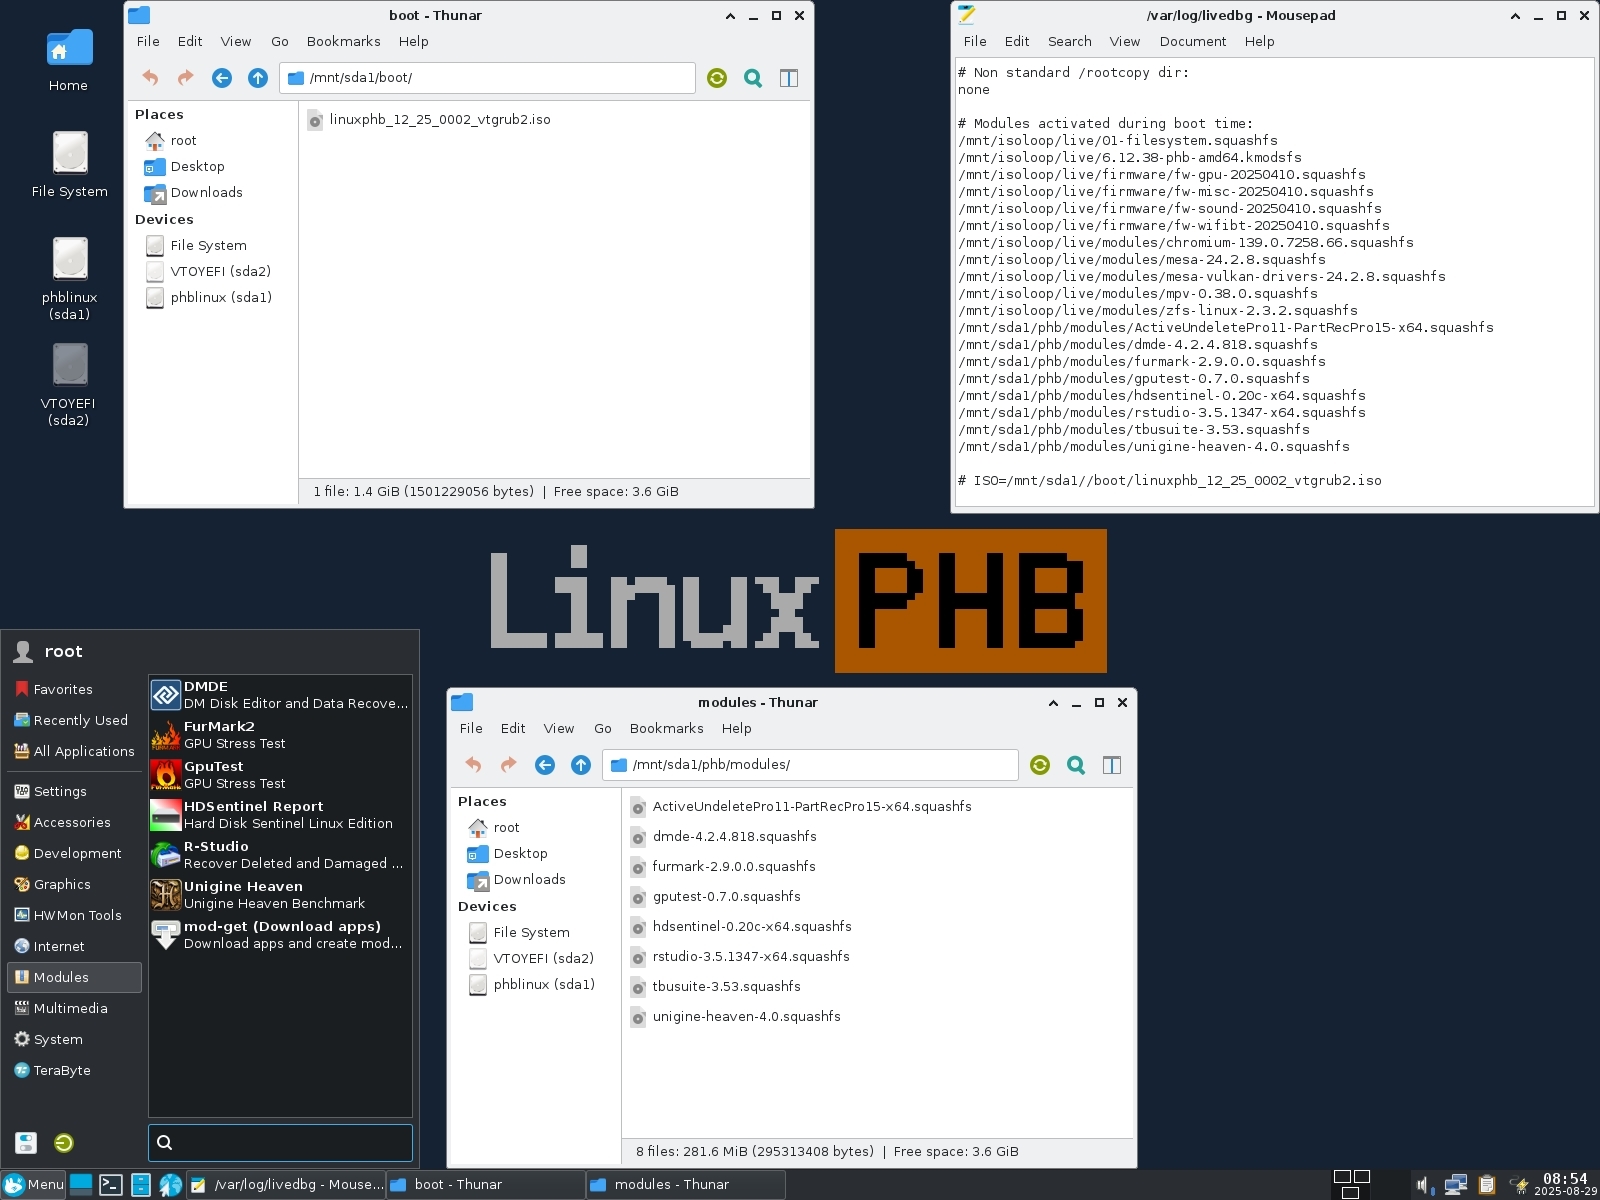The image size is (1600, 1200).
Task: Click workspace switcher in panel
Action: (x=1352, y=1185)
